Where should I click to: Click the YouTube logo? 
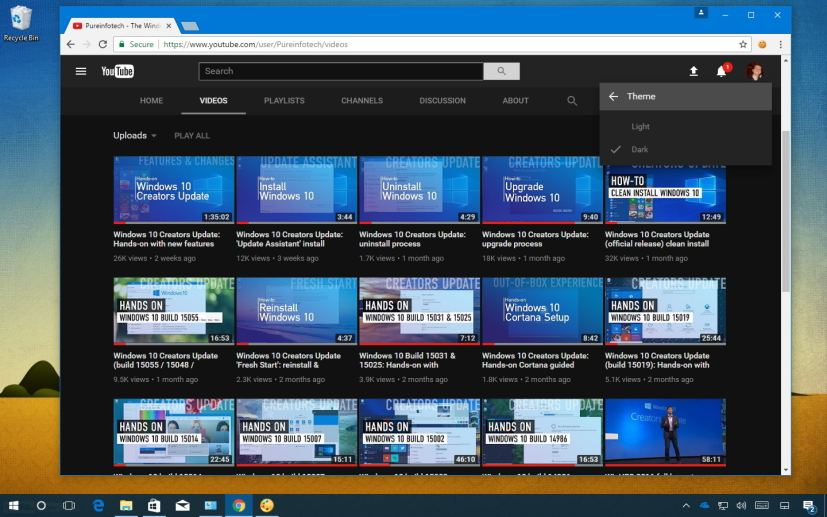[x=117, y=71]
